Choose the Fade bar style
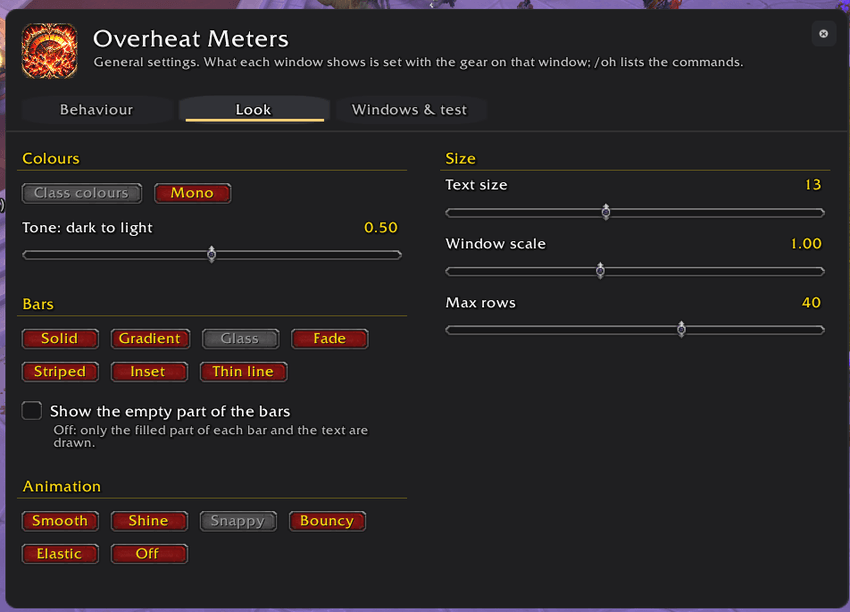Screen dimensions: 850x612 pos(330,339)
